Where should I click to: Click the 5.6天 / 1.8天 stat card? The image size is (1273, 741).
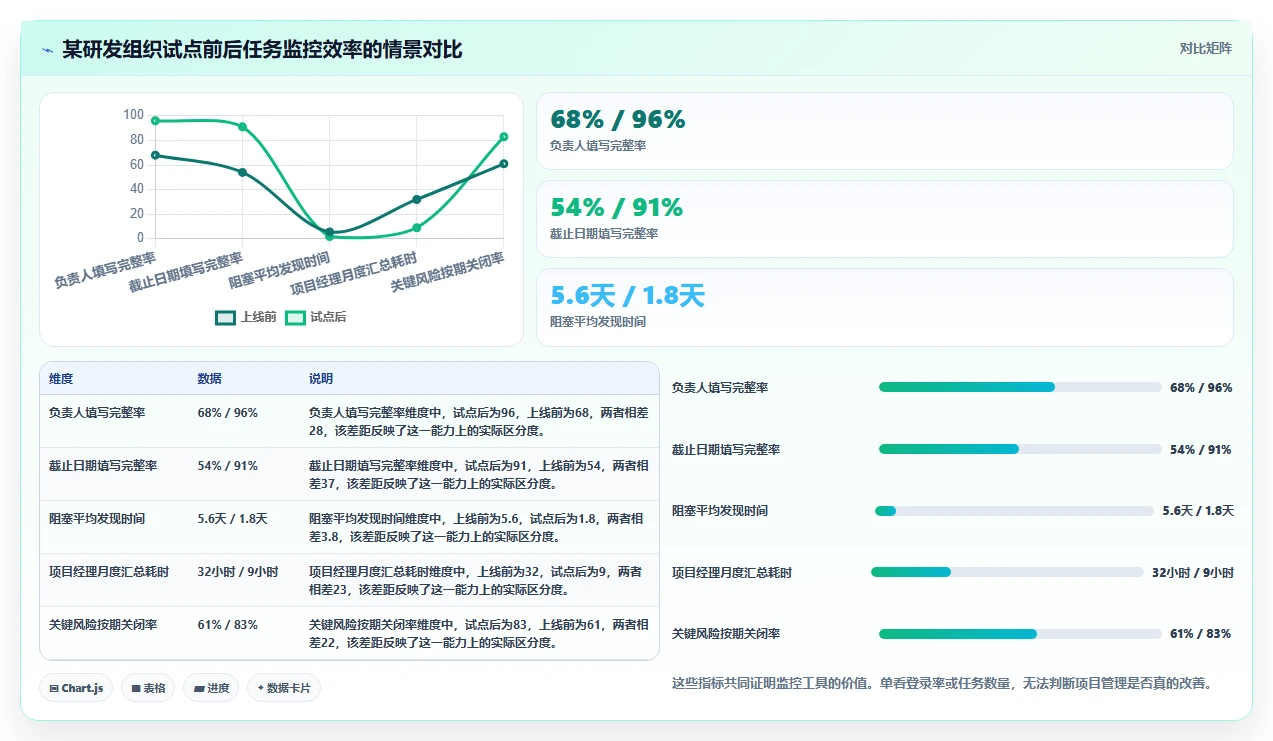click(x=885, y=307)
